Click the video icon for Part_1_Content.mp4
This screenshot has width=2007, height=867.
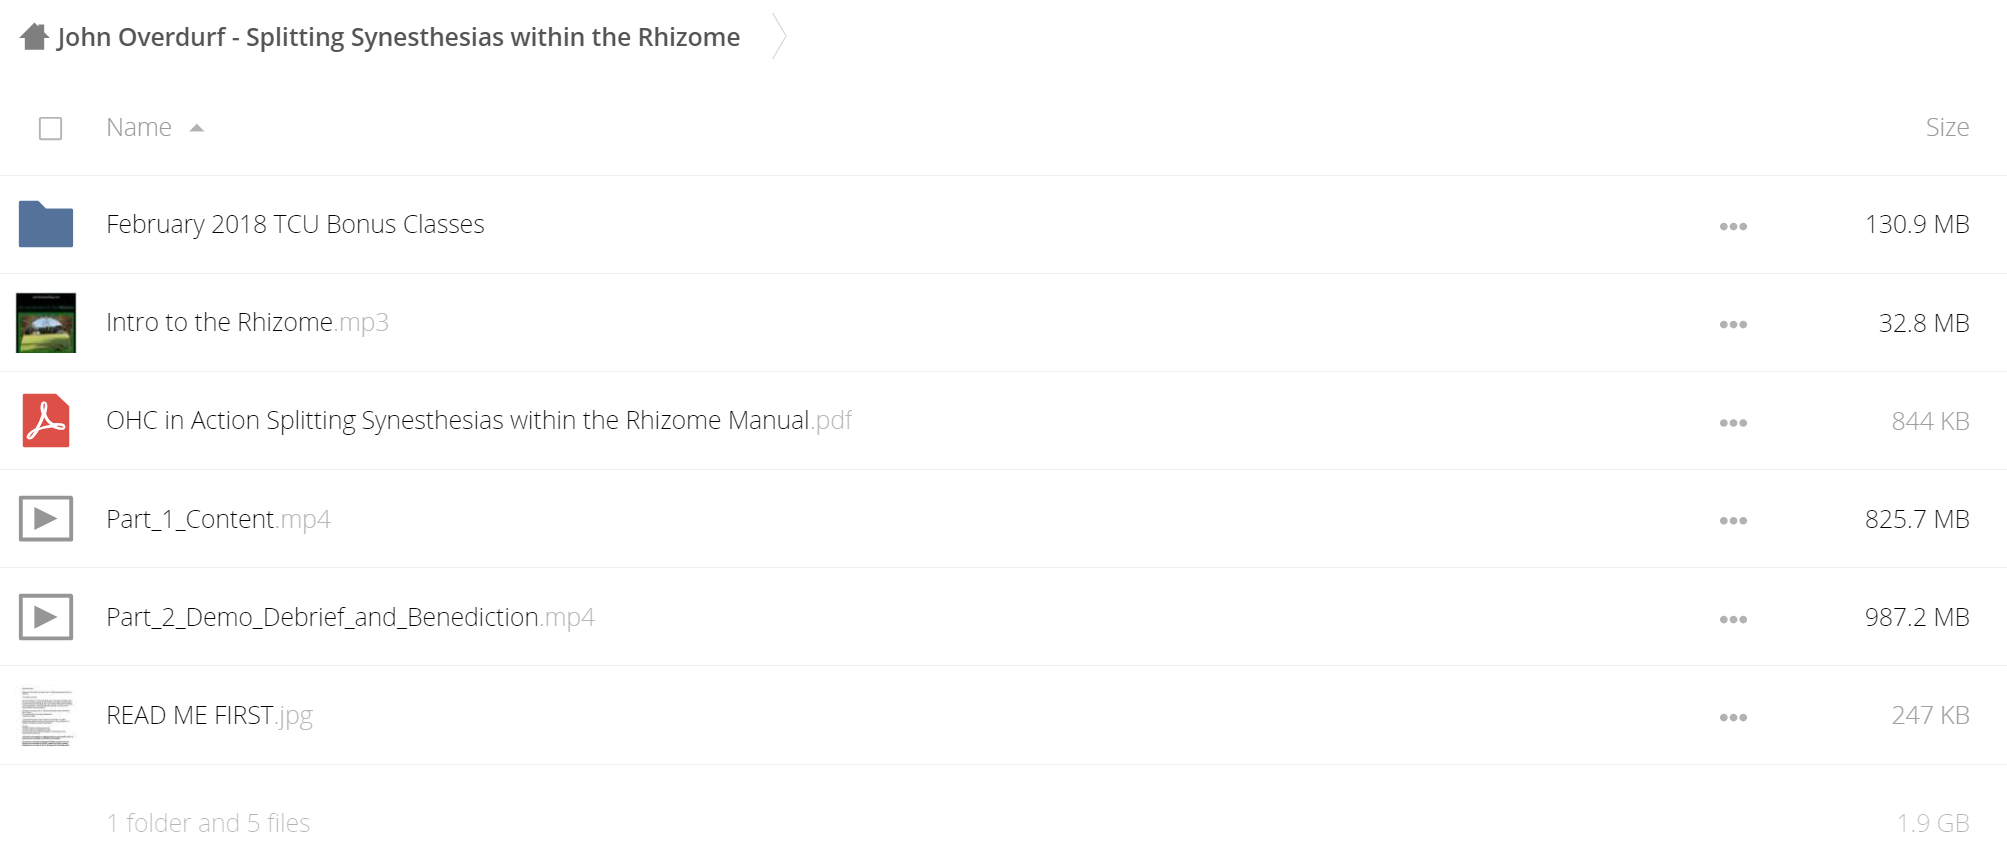tap(46, 518)
